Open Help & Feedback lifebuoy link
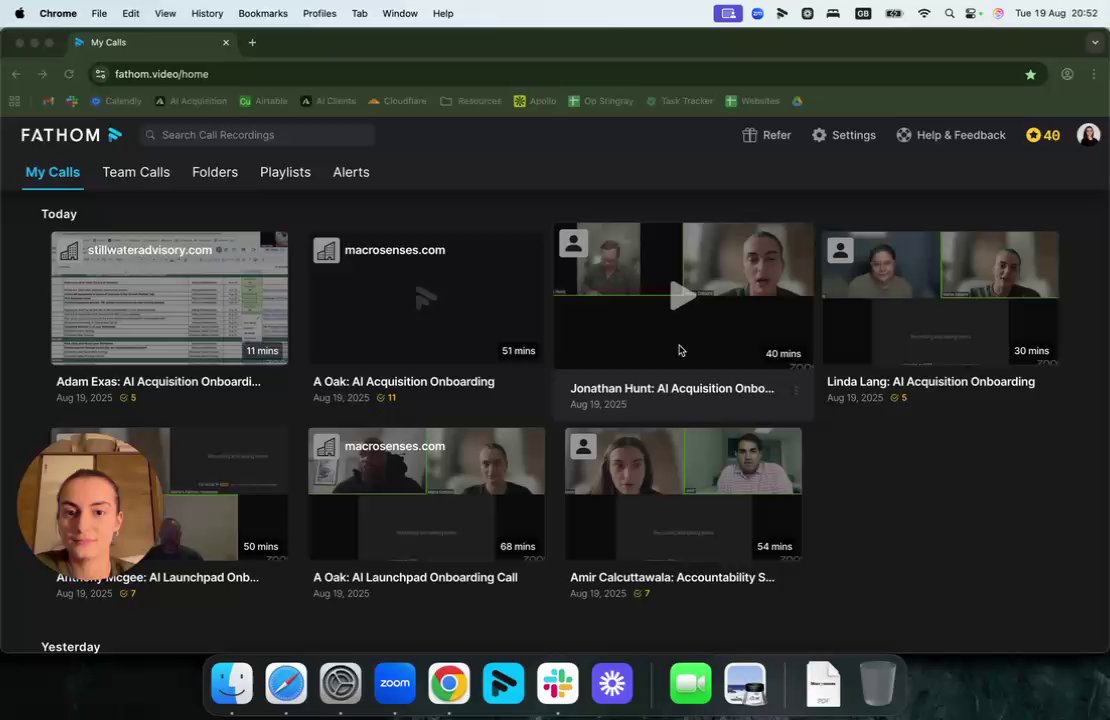 (951, 135)
